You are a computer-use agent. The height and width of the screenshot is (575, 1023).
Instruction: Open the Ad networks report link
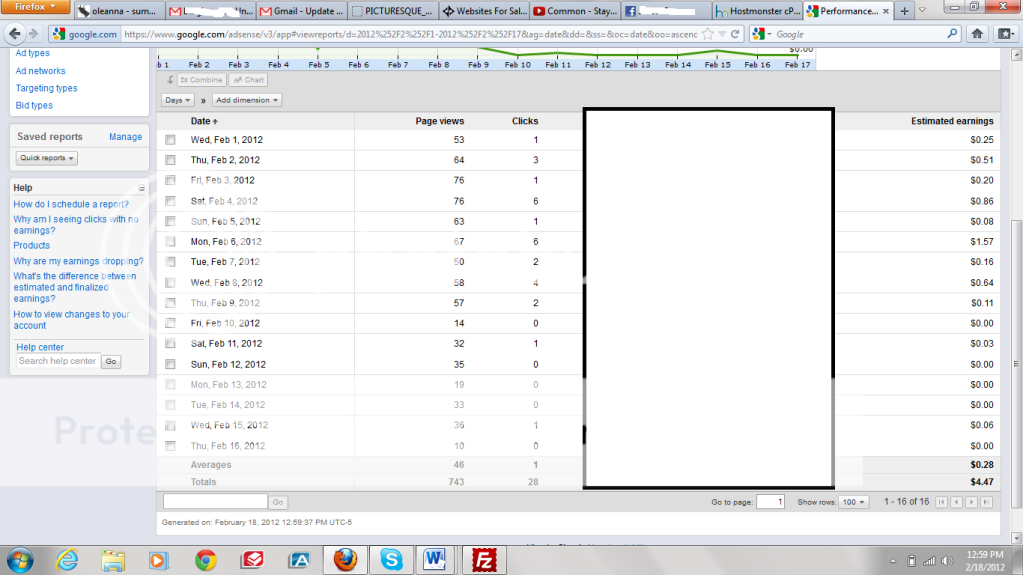(x=40, y=70)
